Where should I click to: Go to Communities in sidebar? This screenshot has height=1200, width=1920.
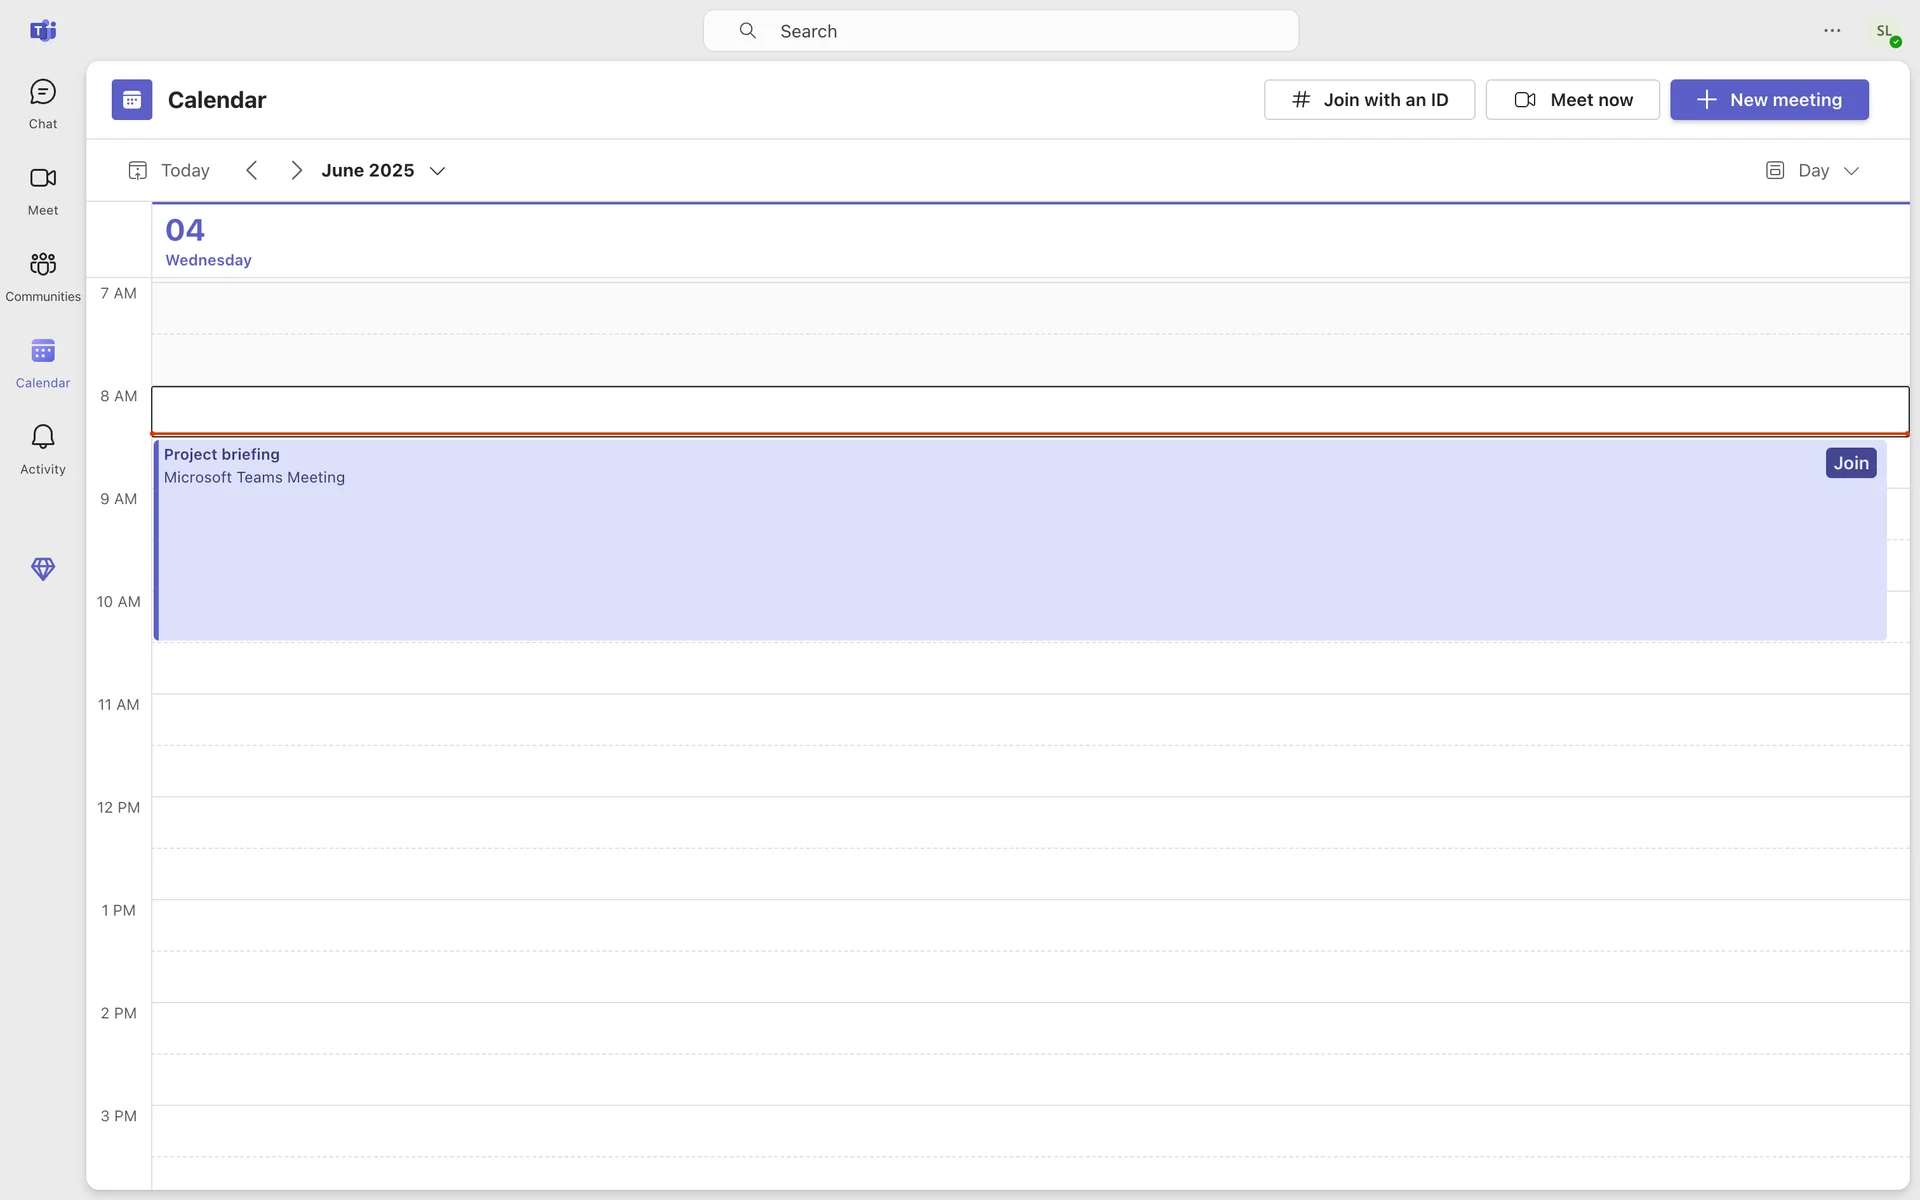click(42, 276)
